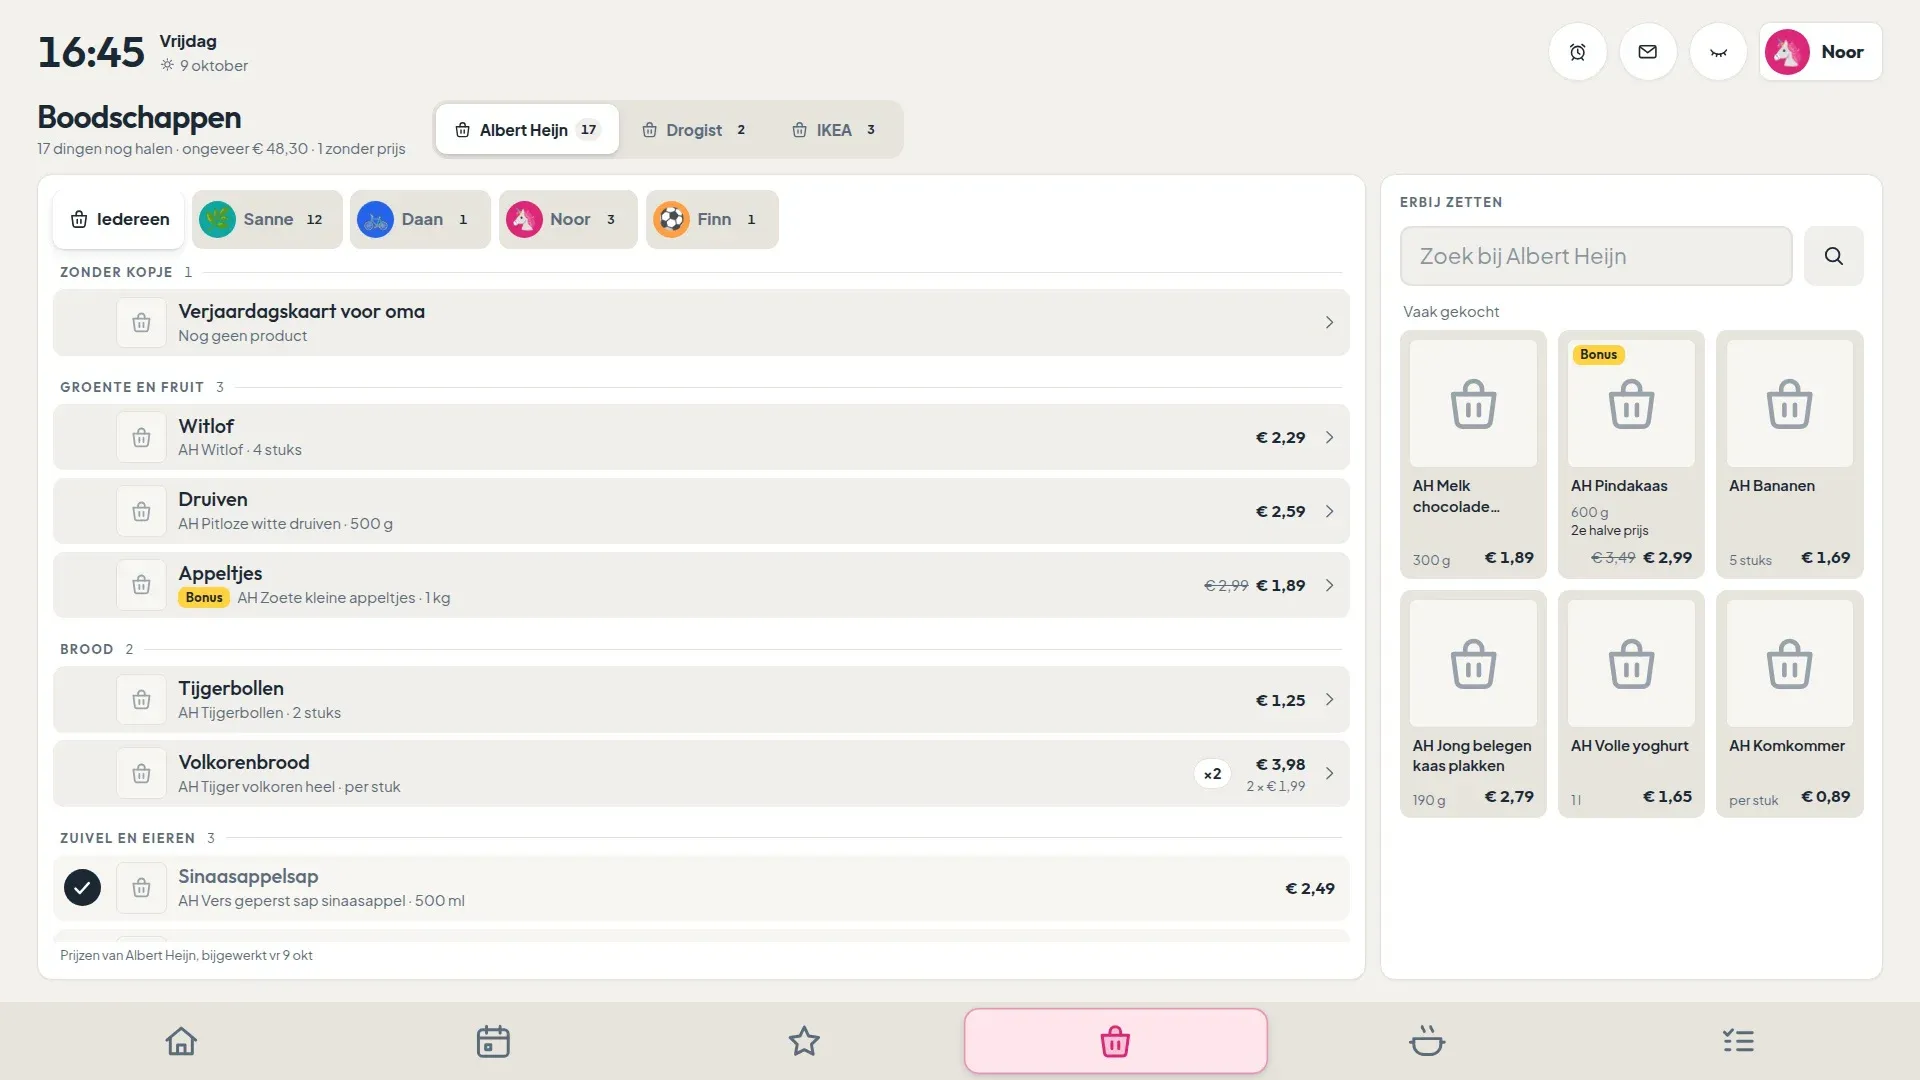Add AH Melk chocolade product card
The height and width of the screenshot is (1080, 1920).
(1473, 454)
